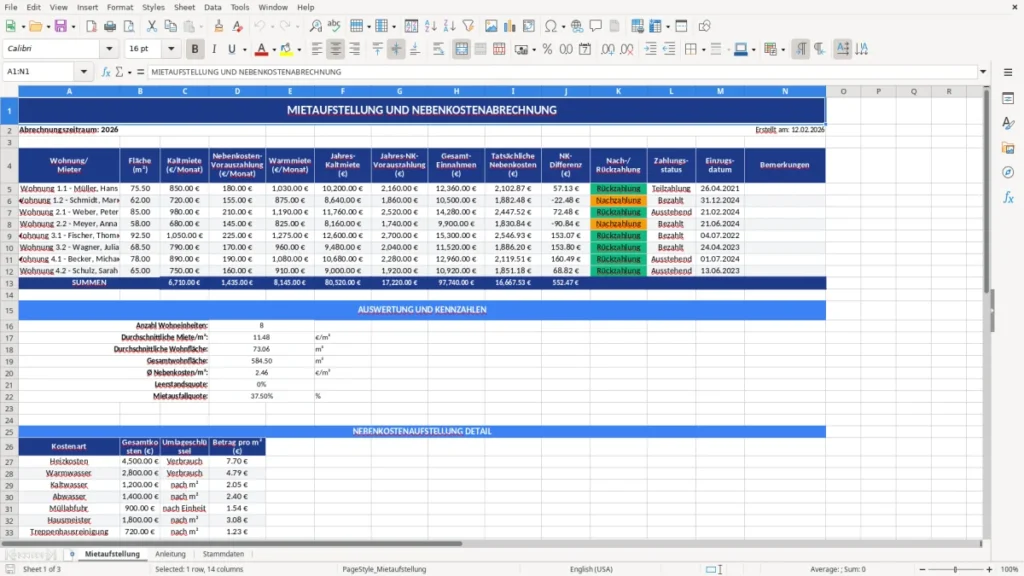Add decimal place icon
This screenshot has width=1024, height=576.
(608, 49)
